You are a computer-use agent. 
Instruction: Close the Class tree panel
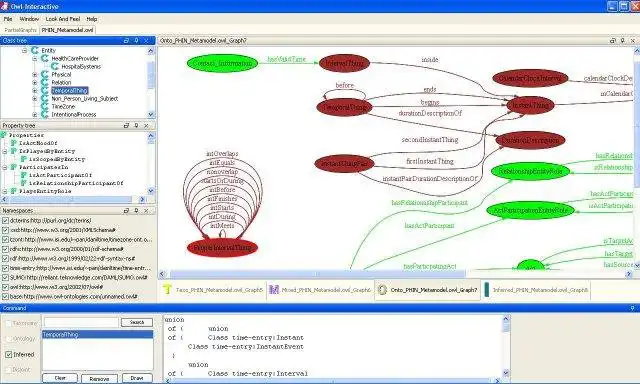click(x=146, y=41)
